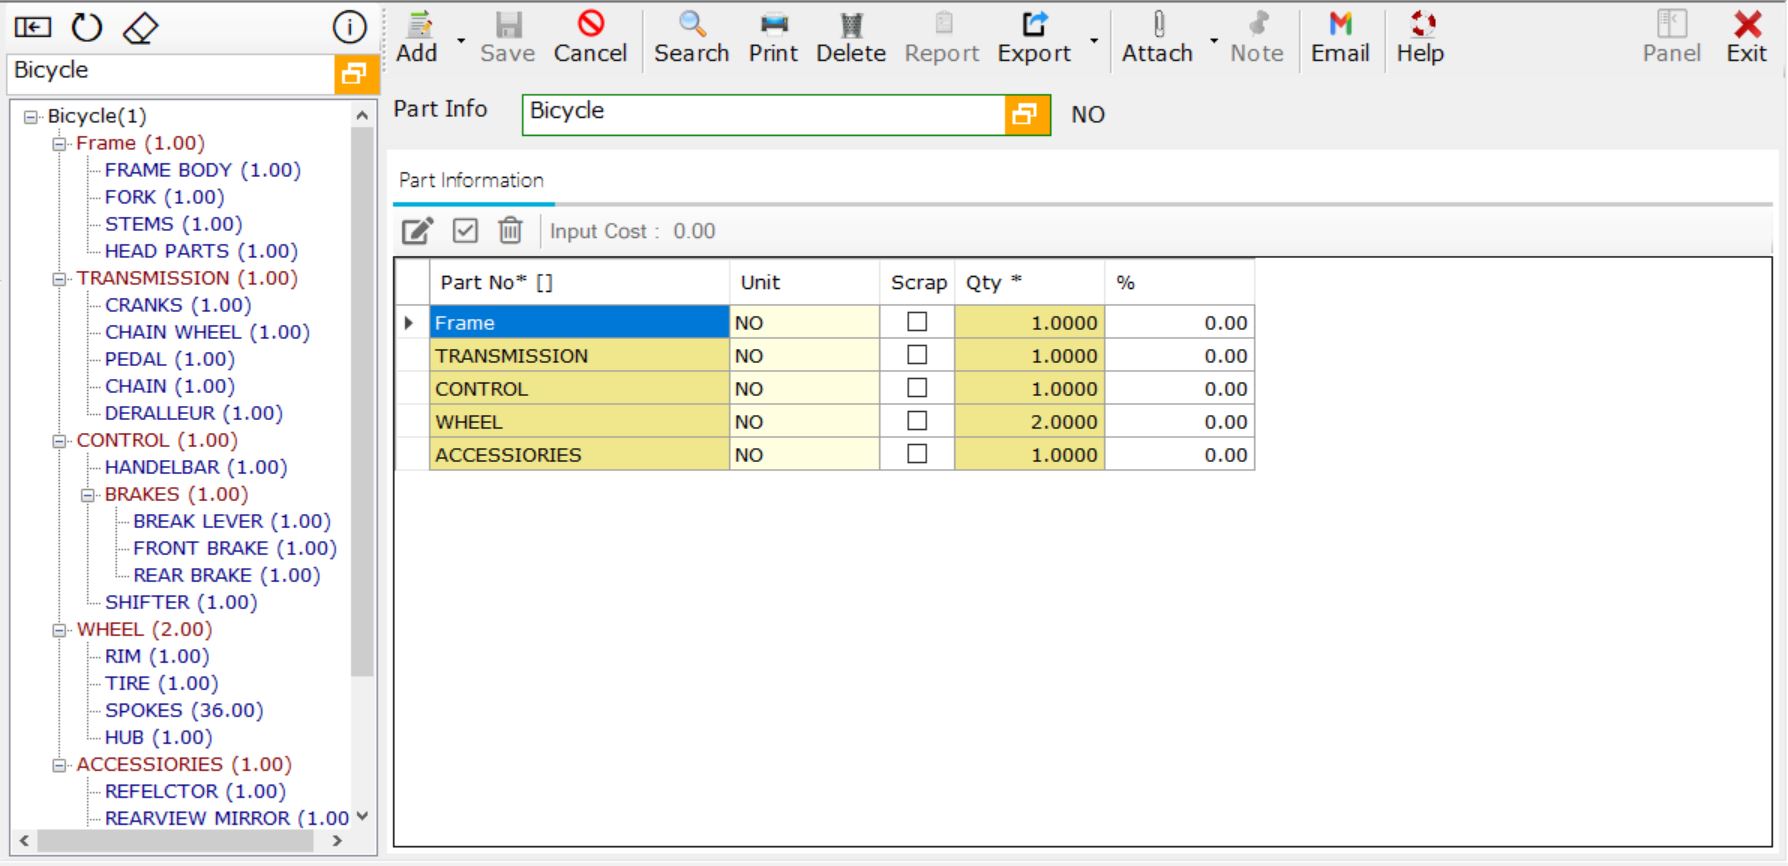The image size is (1788, 866).
Task: Click the Print toolbar icon
Action: pyautogui.click(x=773, y=38)
